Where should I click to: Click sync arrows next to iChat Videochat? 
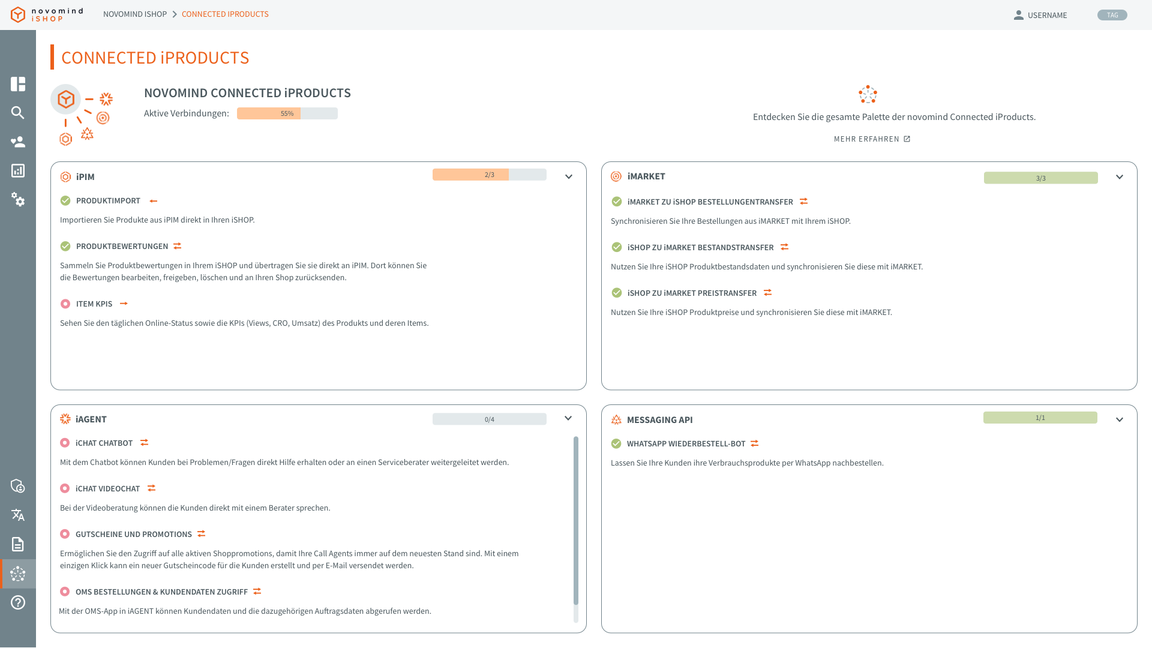[x=151, y=488]
